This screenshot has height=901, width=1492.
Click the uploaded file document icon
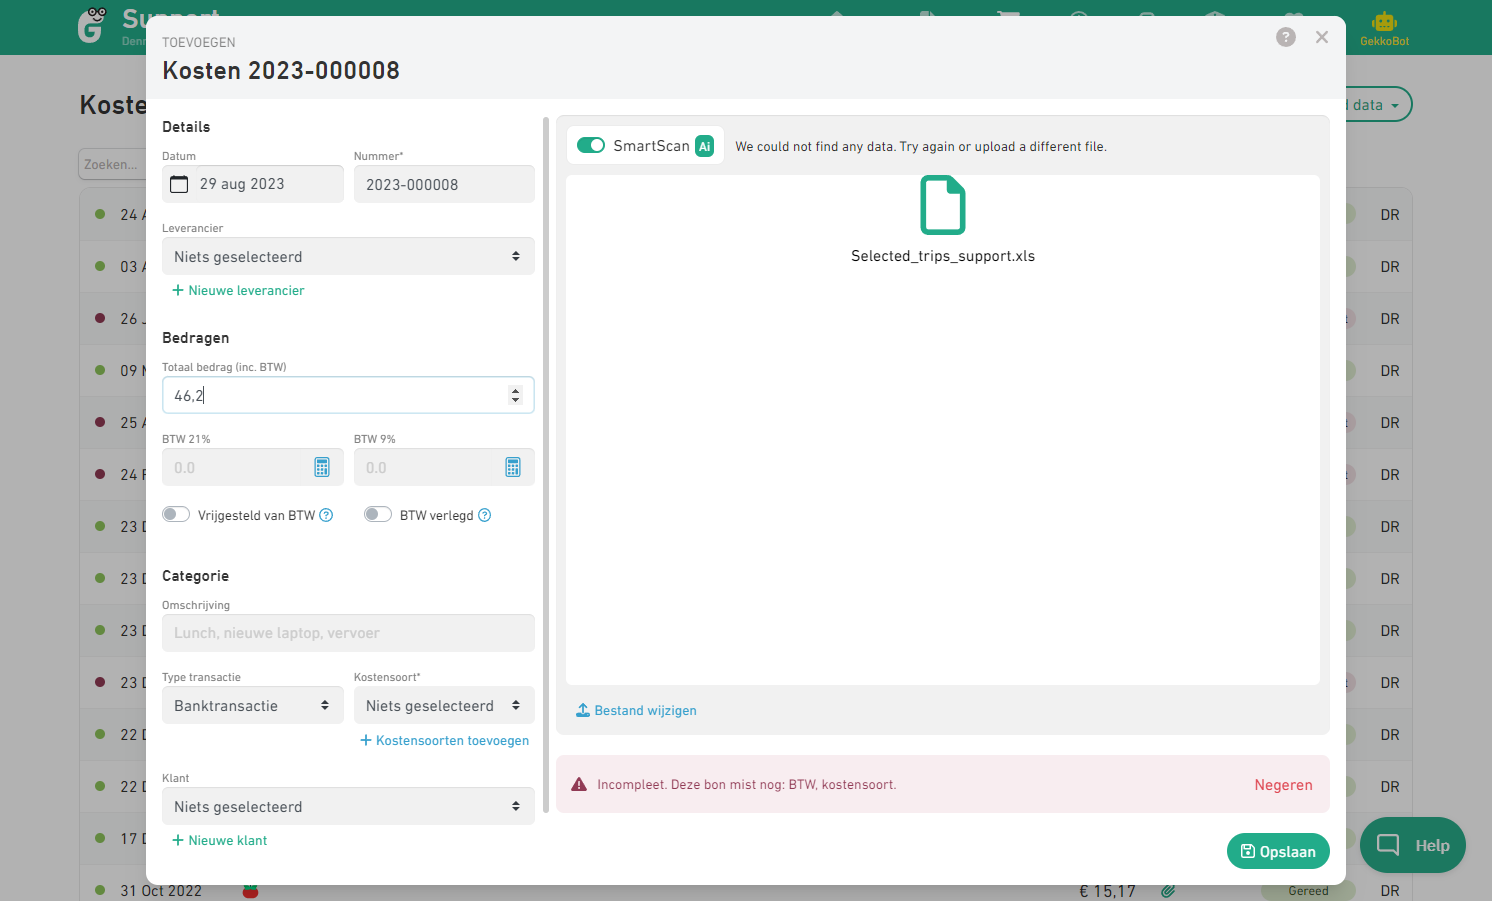click(x=943, y=205)
